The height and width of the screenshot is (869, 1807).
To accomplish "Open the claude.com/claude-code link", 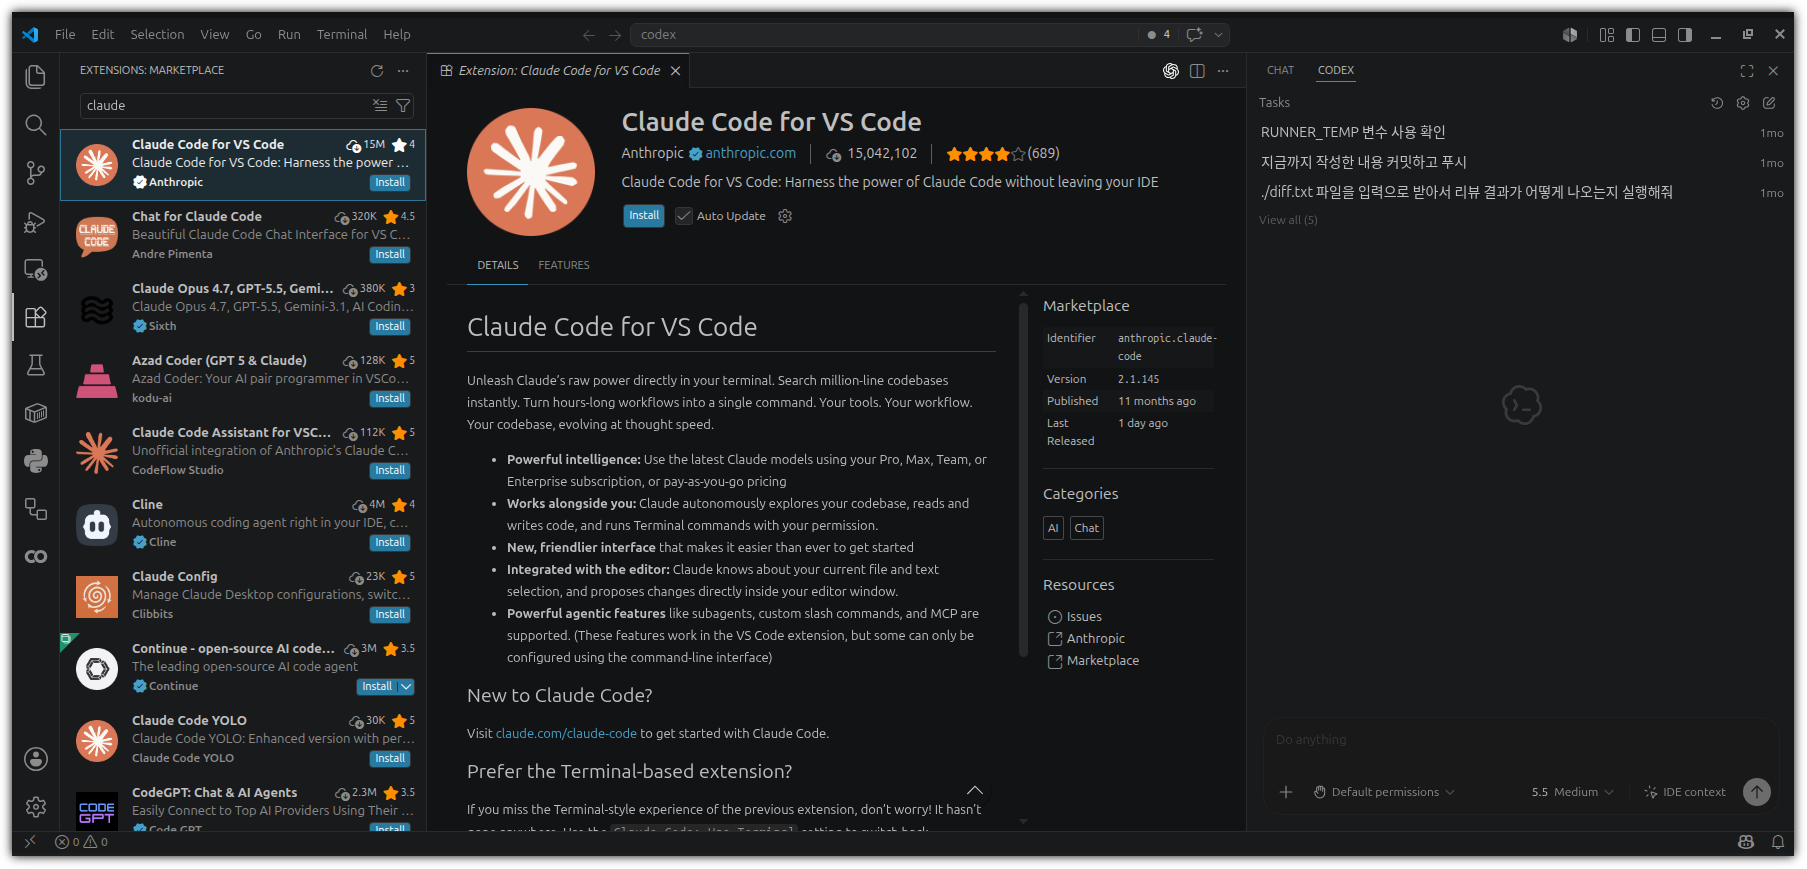I will 566,734.
